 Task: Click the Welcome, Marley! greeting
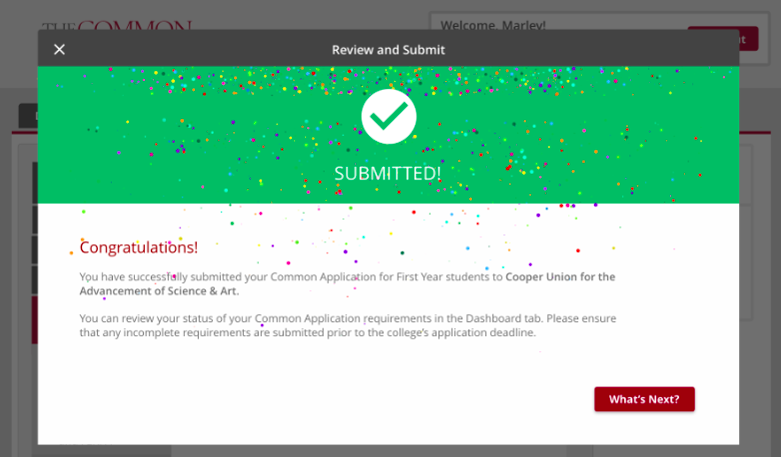tap(479, 24)
